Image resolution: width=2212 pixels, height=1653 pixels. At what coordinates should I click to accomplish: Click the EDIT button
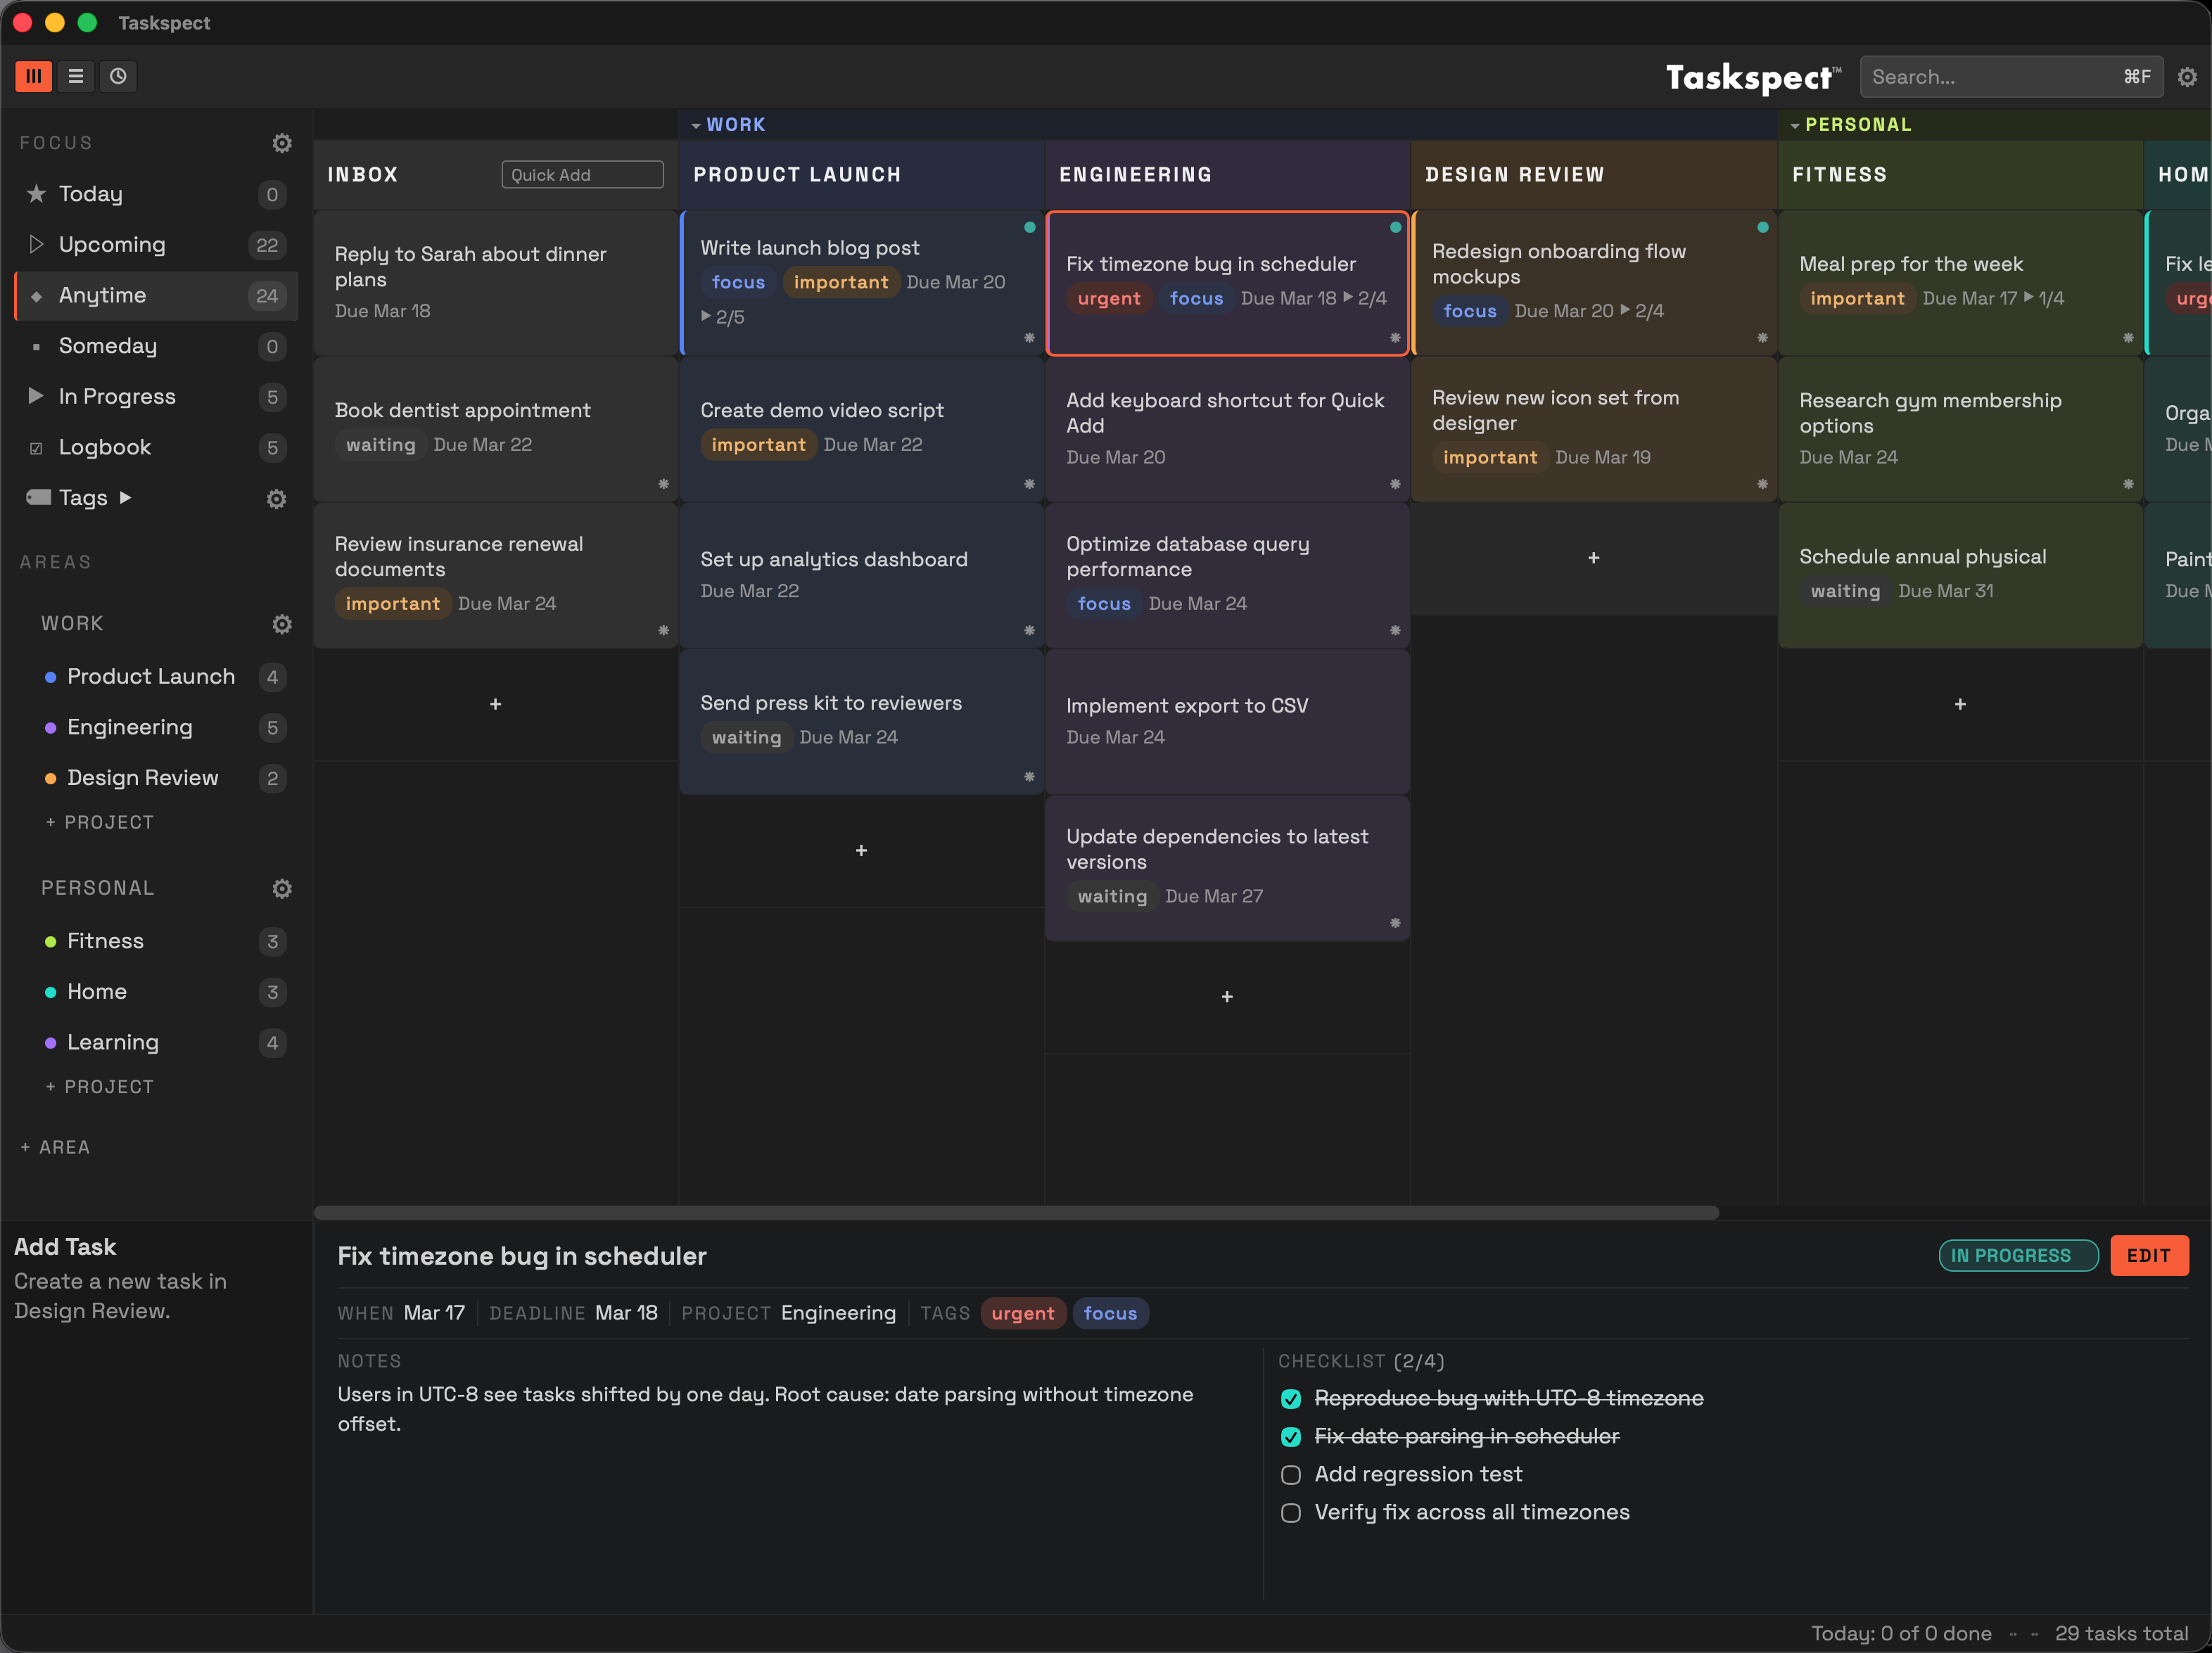(x=2149, y=1256)
